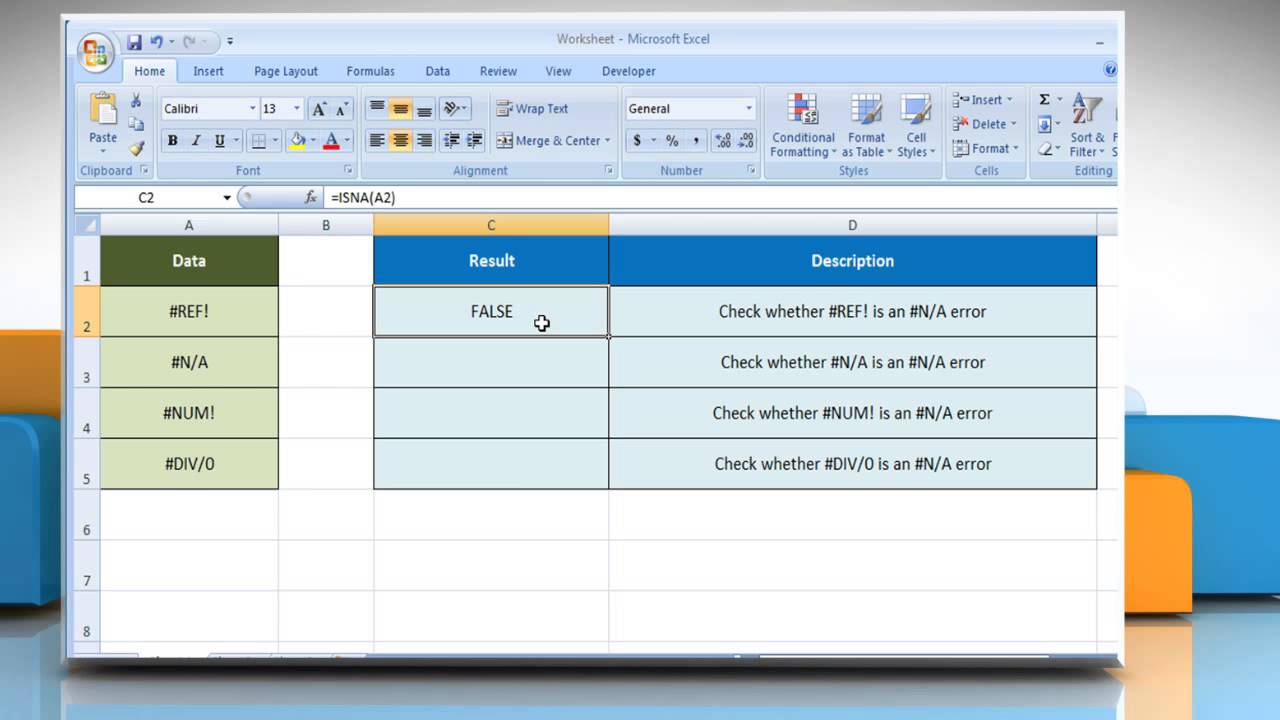Screen dimensions: 1280x720
Task: Apply Accounting Number Format dollar icon
Action: [x=637, y=141]
